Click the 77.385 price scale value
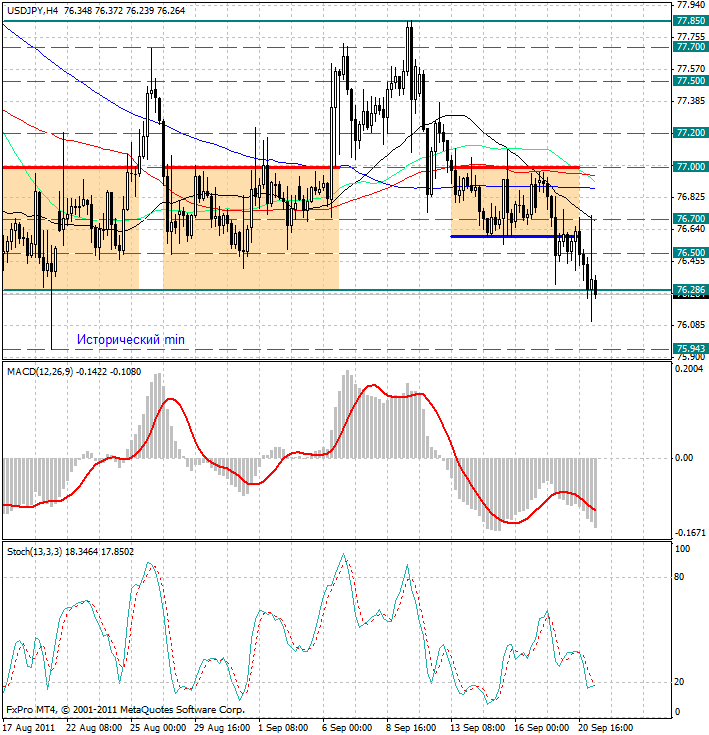This screenshot has width=709, height=735. click(x=691, y=101)
